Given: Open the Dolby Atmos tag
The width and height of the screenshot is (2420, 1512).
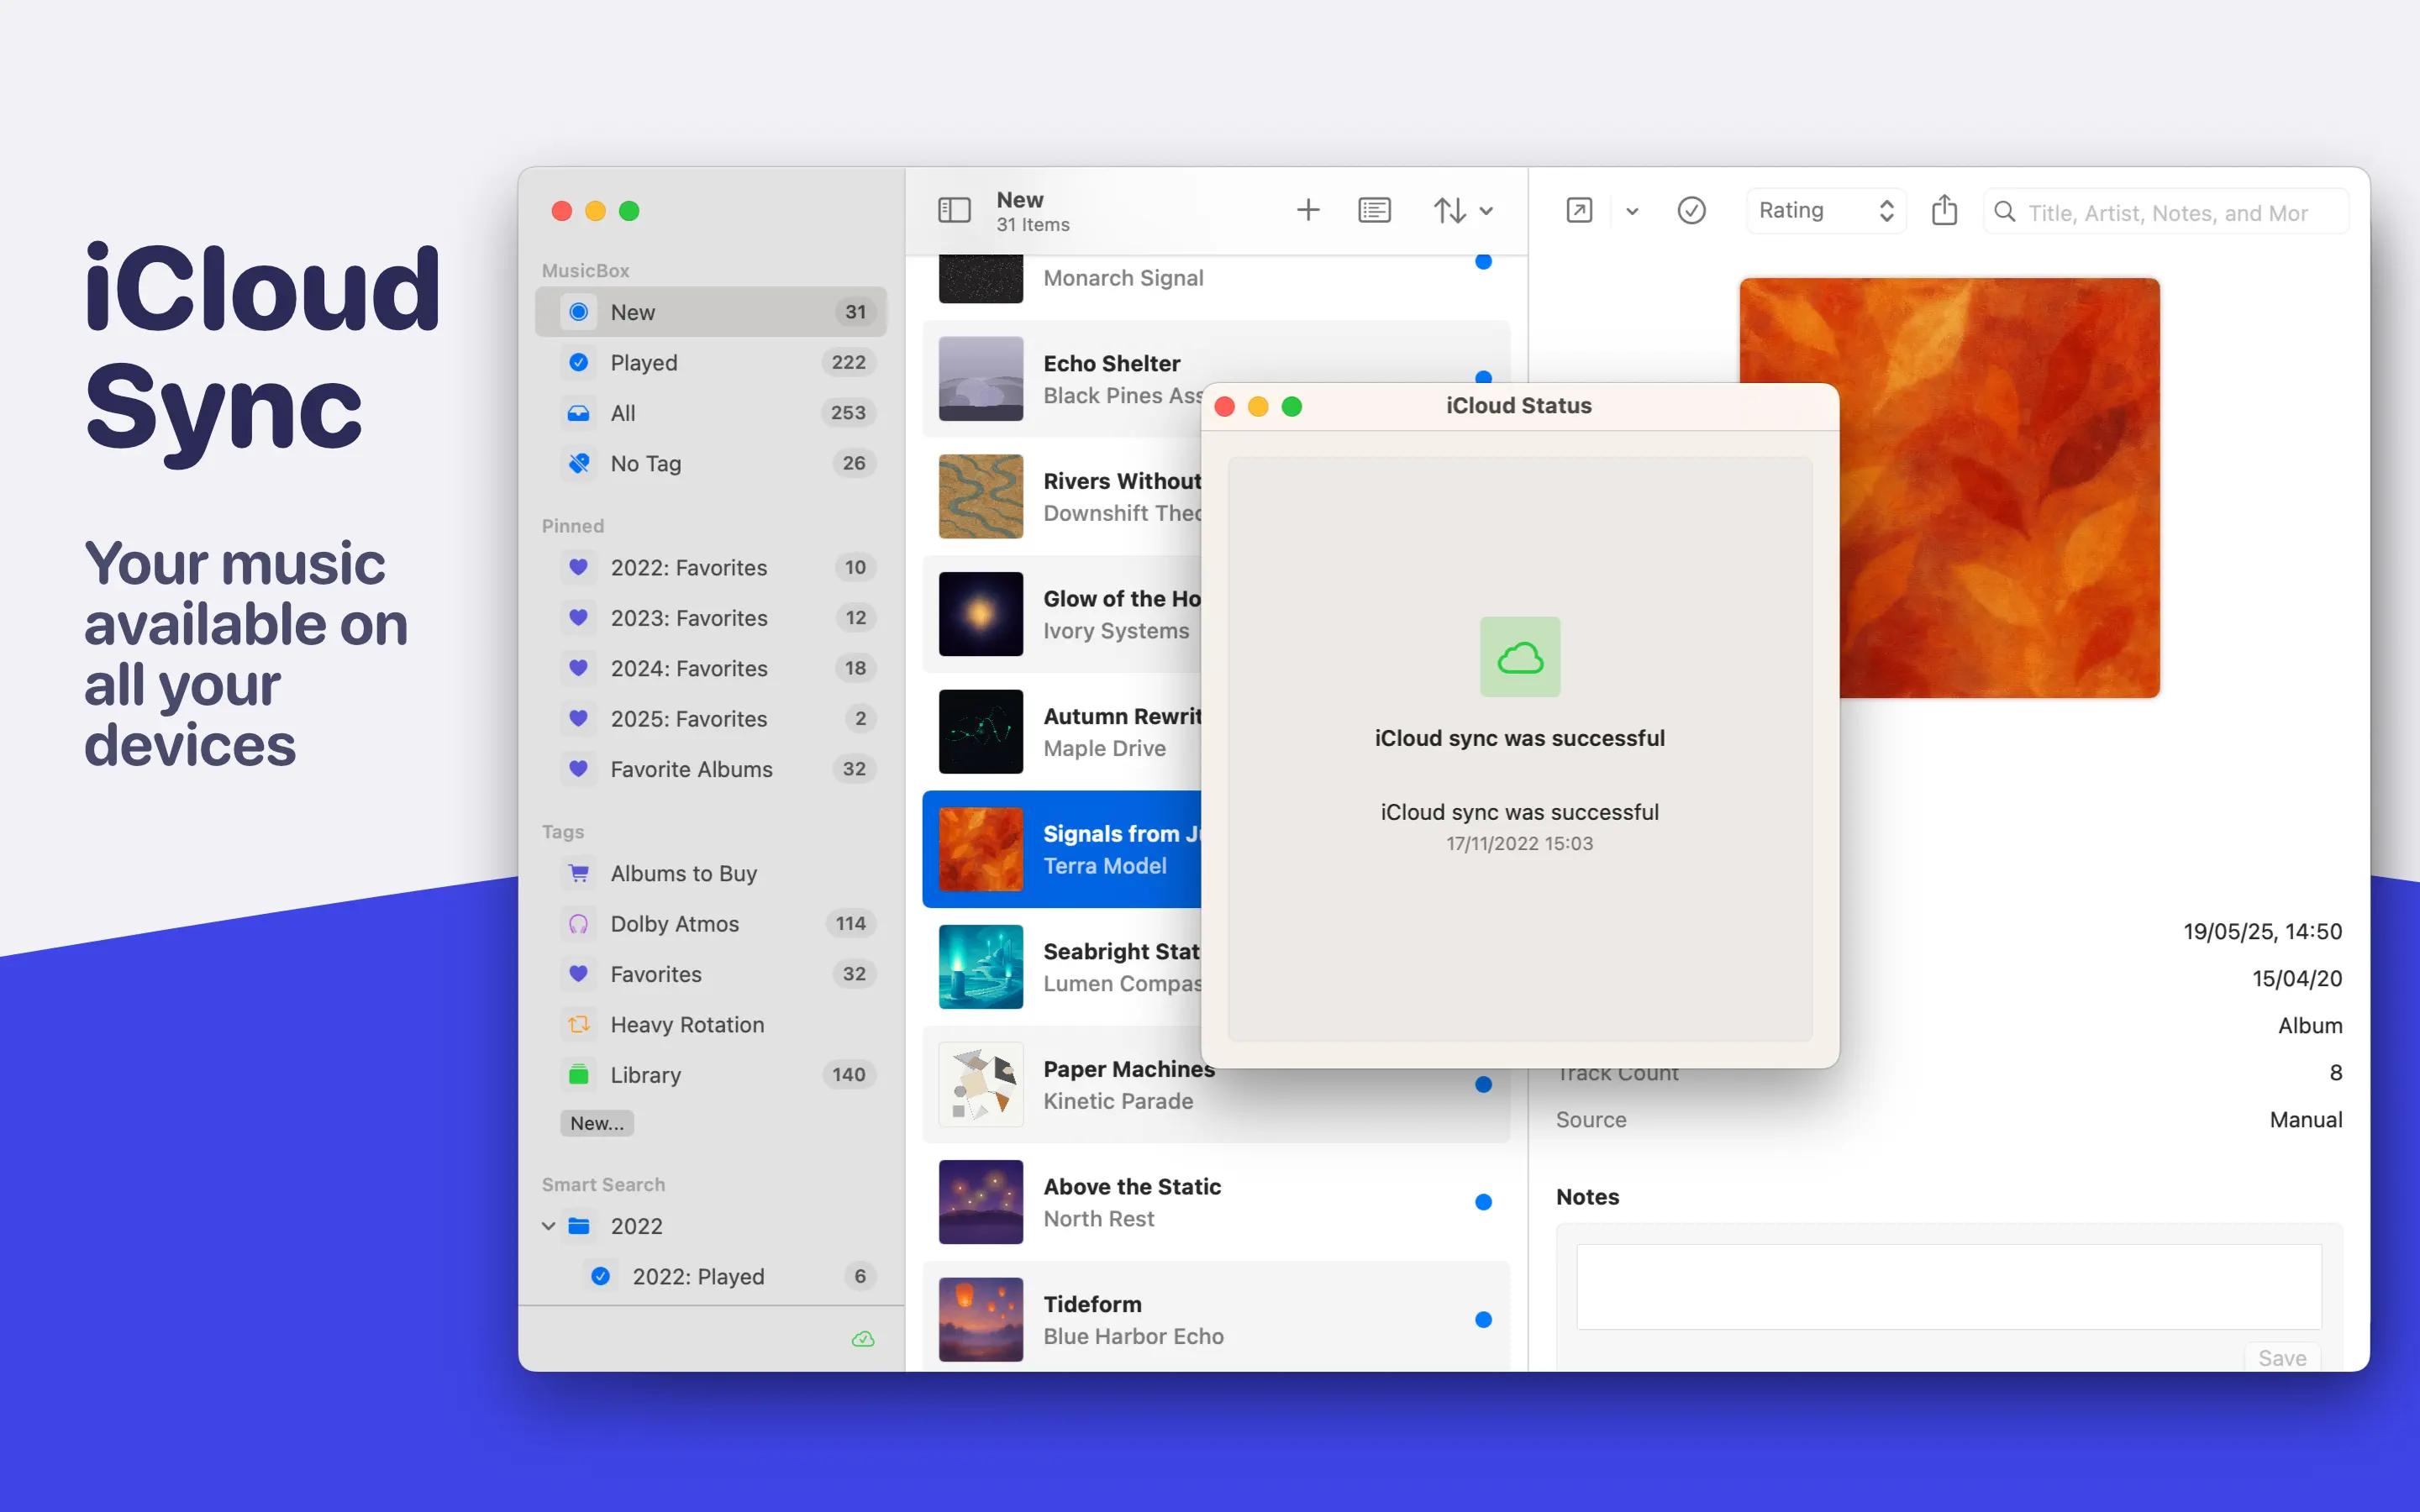Looking at the screenshot, I should (674, 924).
